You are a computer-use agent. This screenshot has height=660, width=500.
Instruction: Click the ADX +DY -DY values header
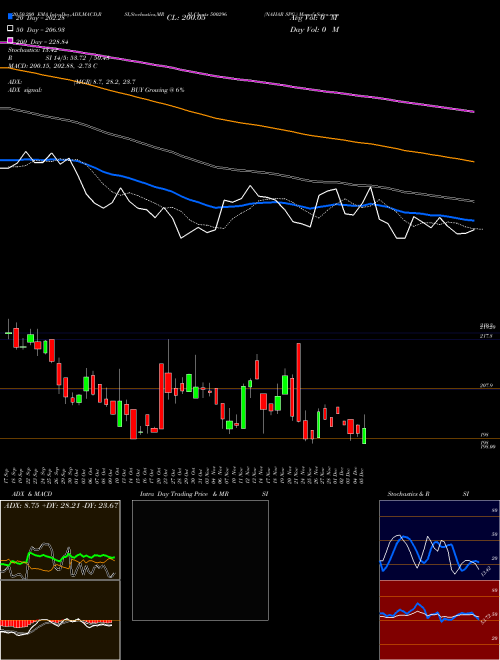(x=61, y=505)
